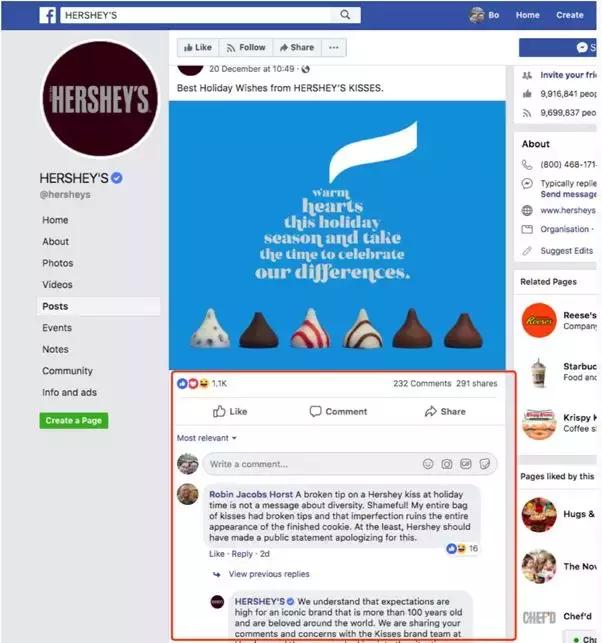The width and height of the screenshot is (602, 643).
Task: Post a GIF in the comment field
Action: (x=465, y=464)
